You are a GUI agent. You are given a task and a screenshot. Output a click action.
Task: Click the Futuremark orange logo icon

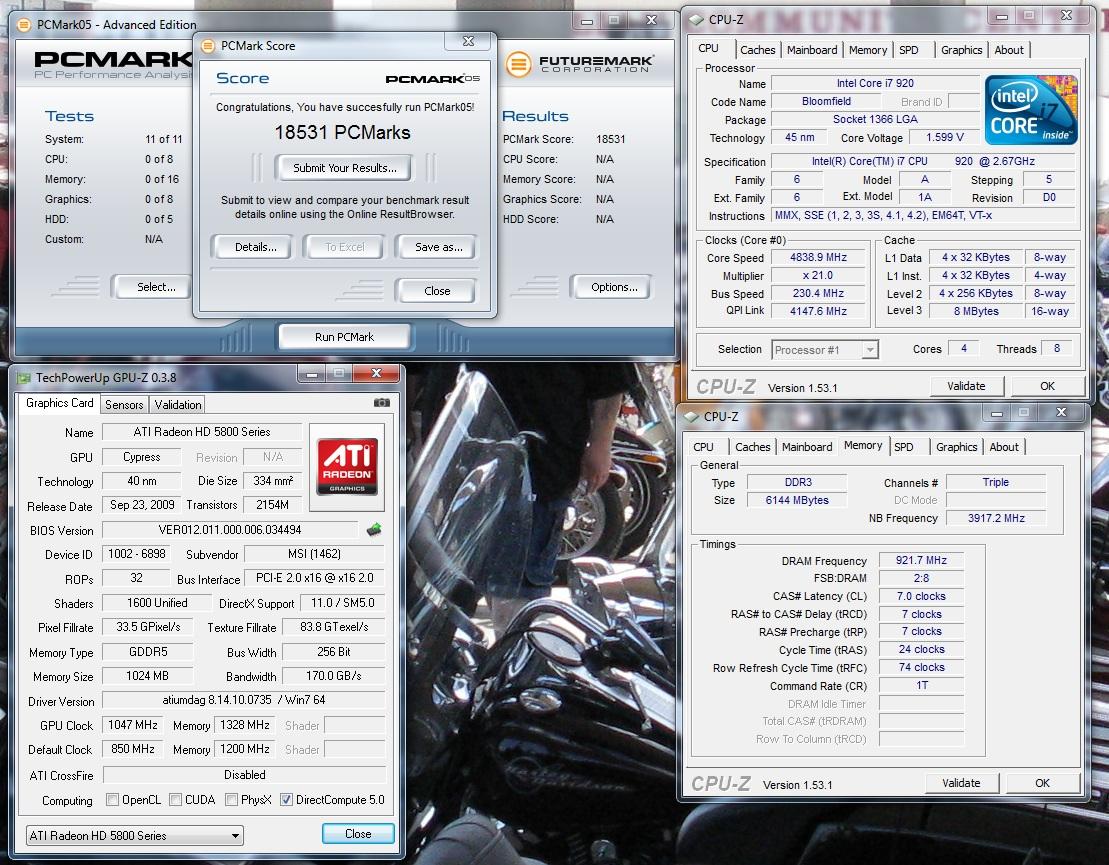518,64
